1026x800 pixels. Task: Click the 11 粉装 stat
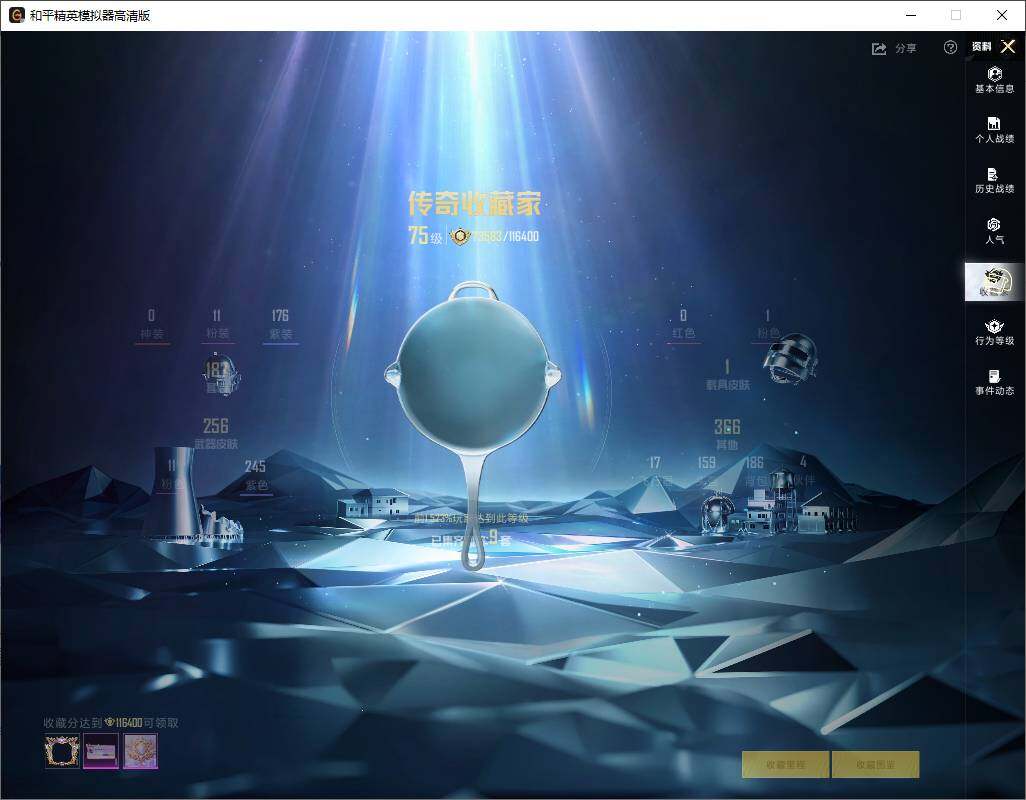pos(217,324)
